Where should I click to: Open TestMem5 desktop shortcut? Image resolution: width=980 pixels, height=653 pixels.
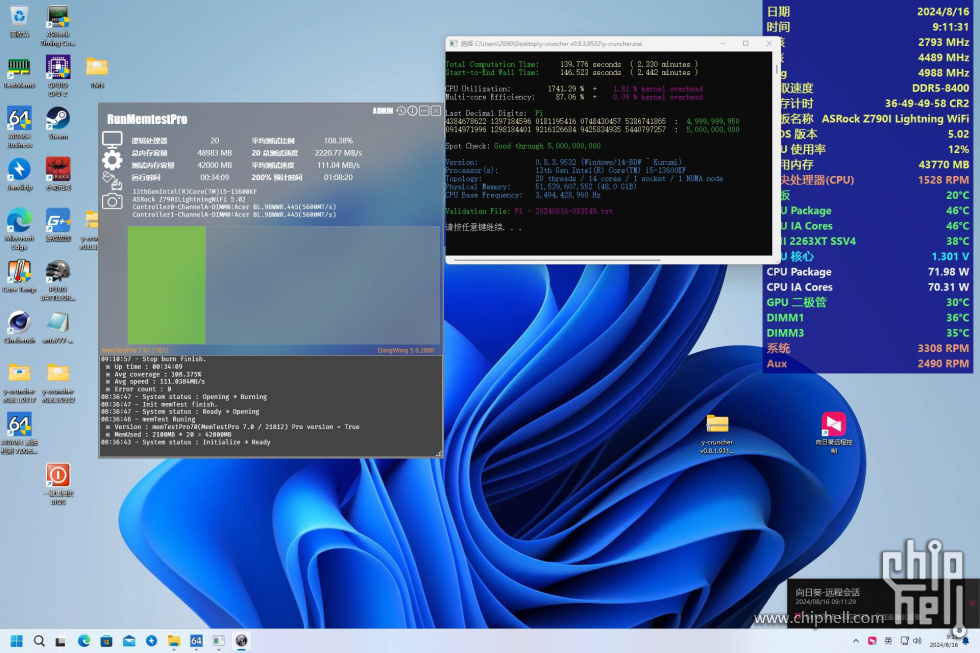tap(19, 73)
